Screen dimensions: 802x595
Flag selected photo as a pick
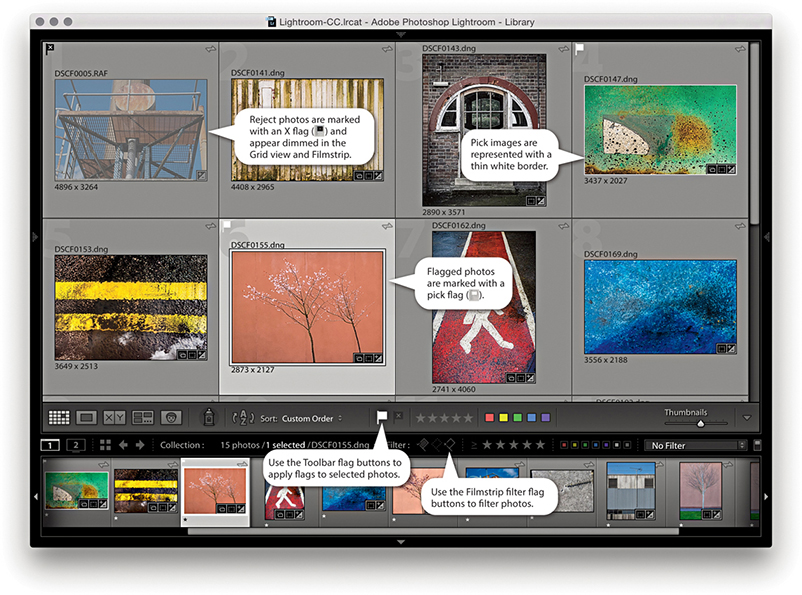click(x=382, y=416)
